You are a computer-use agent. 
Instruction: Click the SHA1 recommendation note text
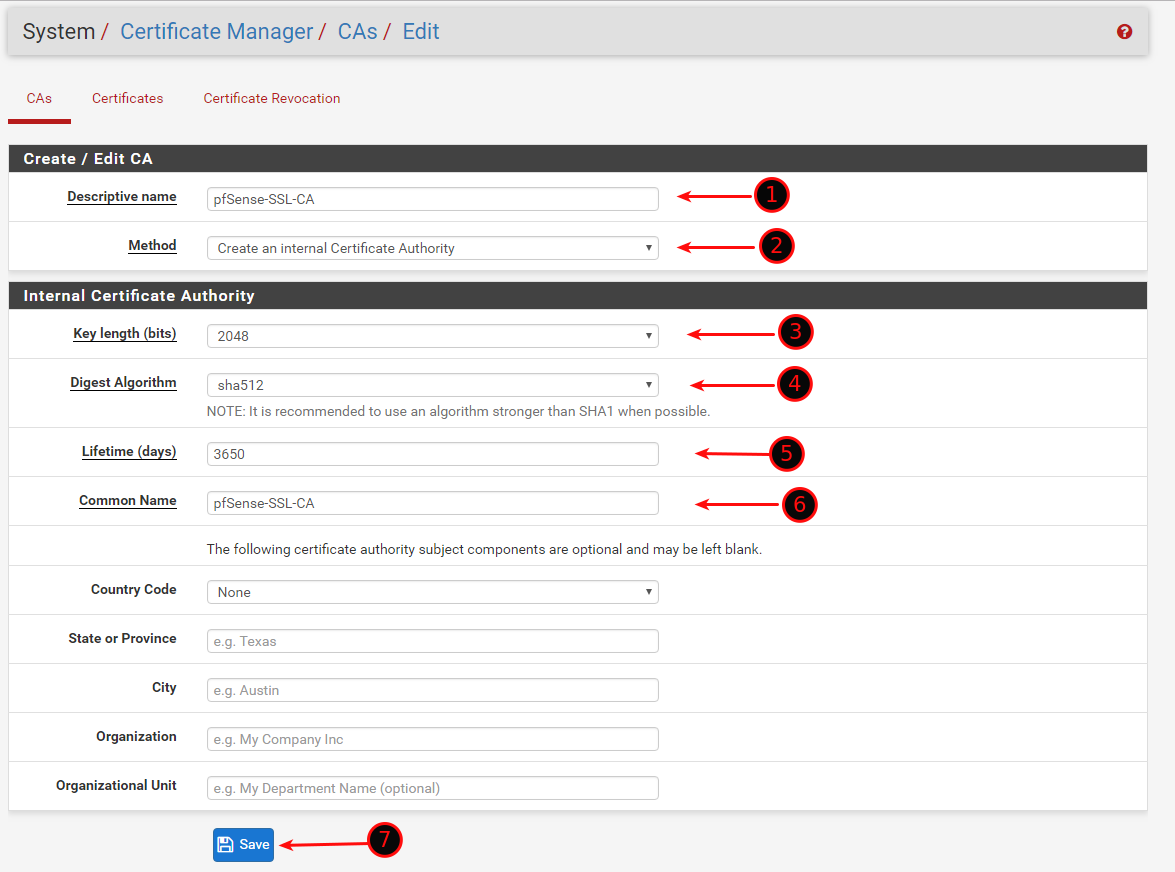pyautogui.click(x=458, y=411)
